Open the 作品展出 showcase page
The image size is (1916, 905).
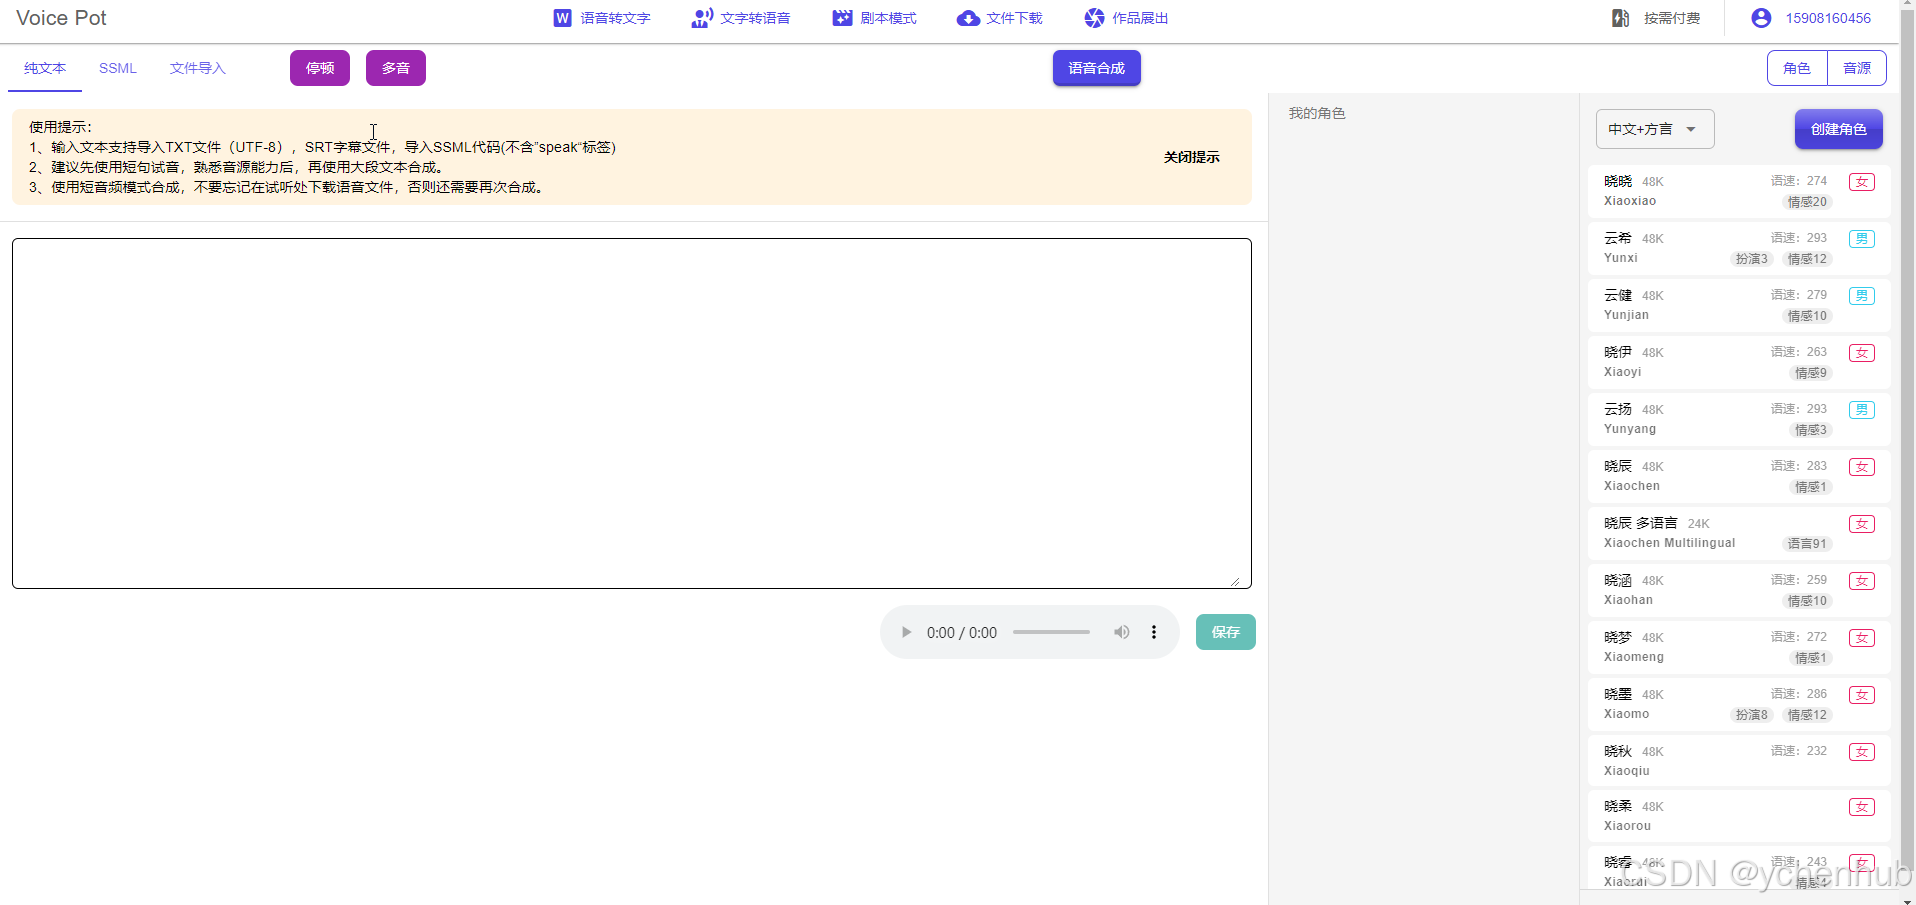click(1126, 18)
